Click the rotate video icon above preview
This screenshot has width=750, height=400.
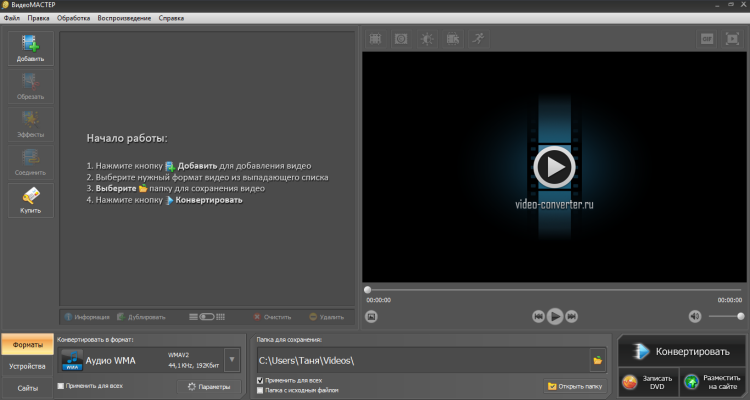[x=452, y=39]
